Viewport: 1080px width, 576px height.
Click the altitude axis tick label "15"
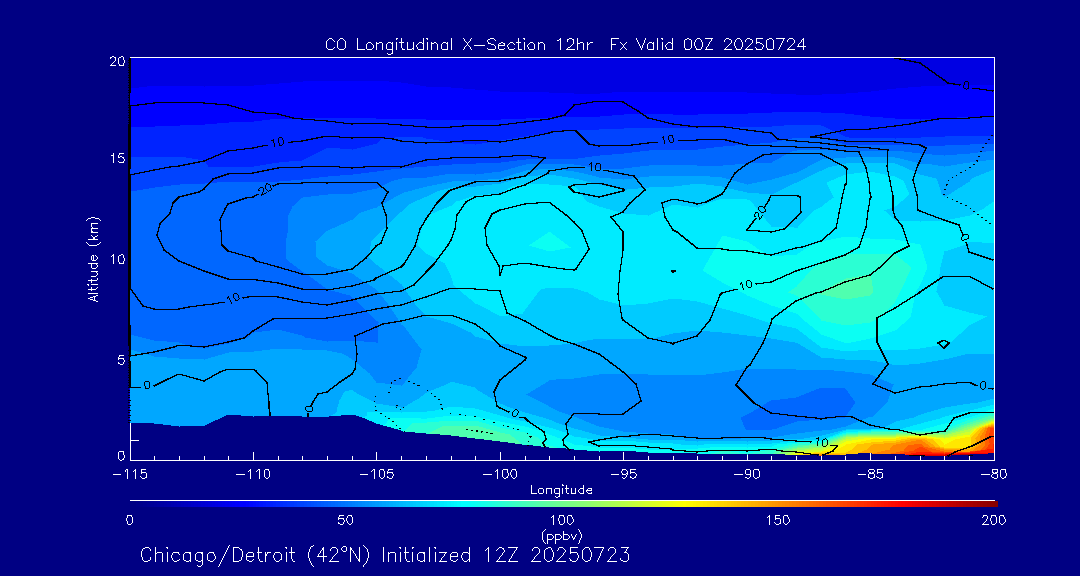117,158
